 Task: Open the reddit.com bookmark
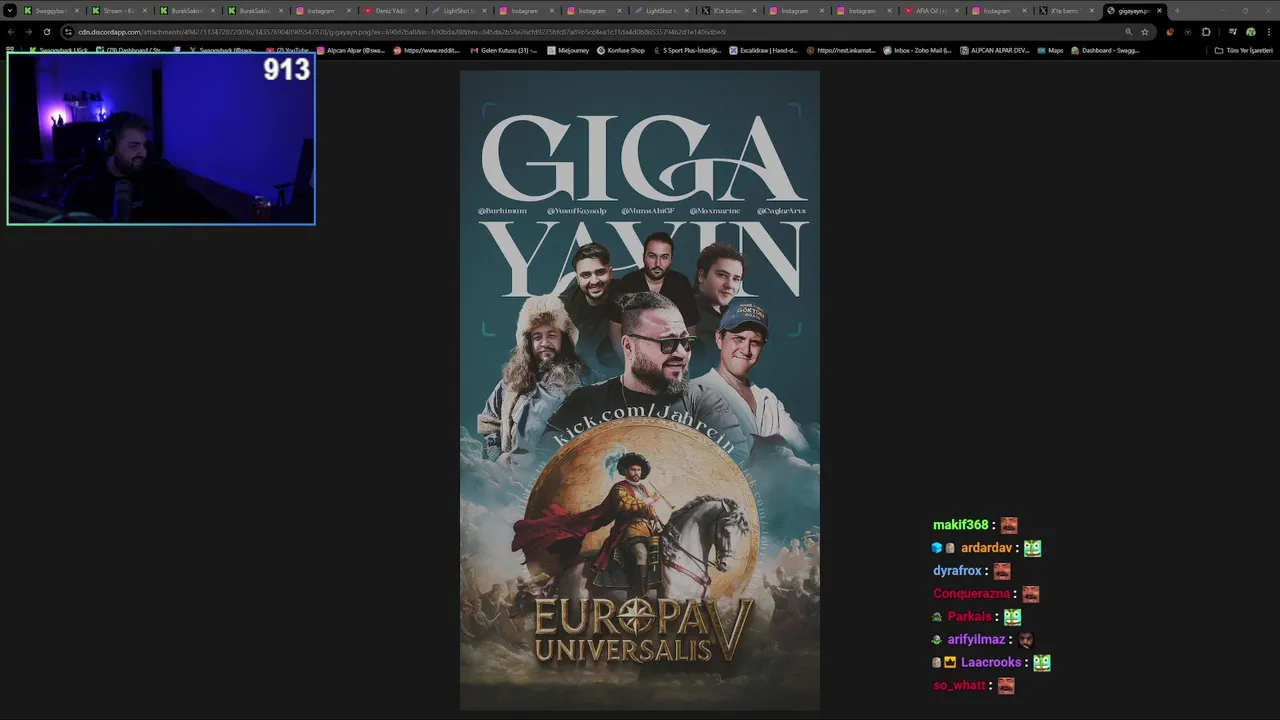click(427, 50)
